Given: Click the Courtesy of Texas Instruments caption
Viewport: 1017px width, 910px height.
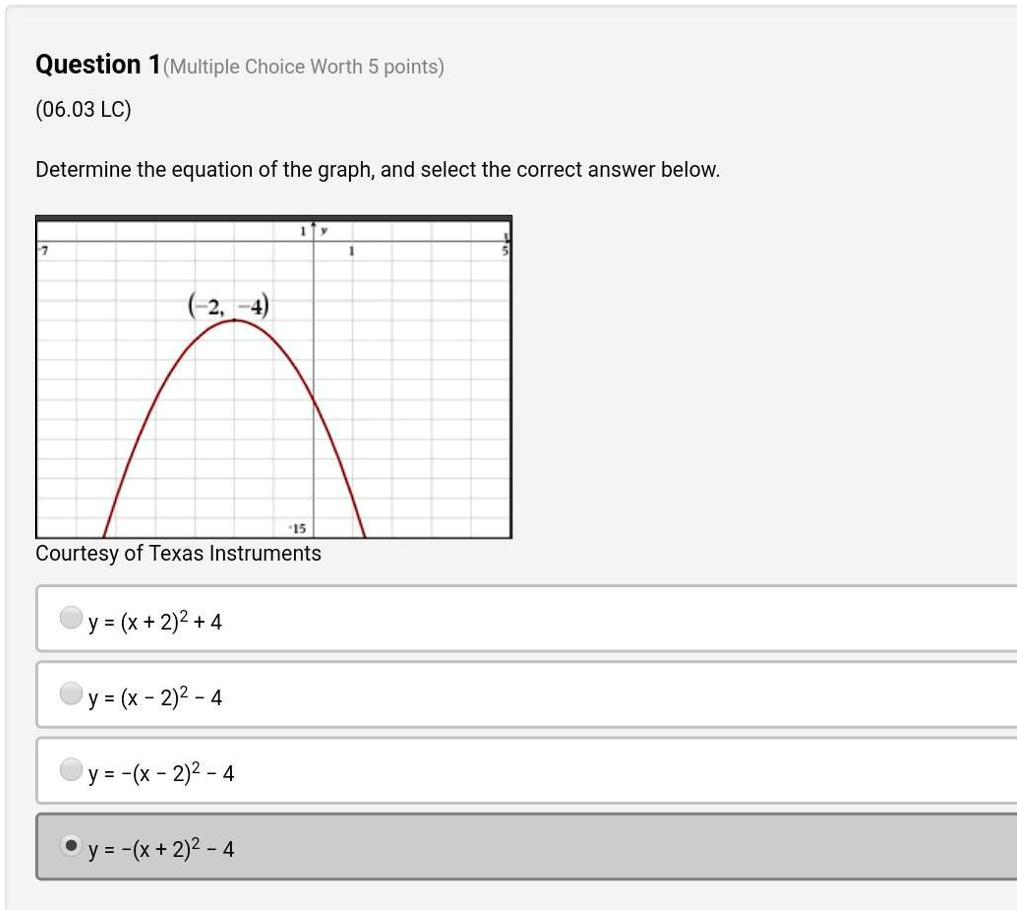Looking at the screenshot, I should point(178,553).
